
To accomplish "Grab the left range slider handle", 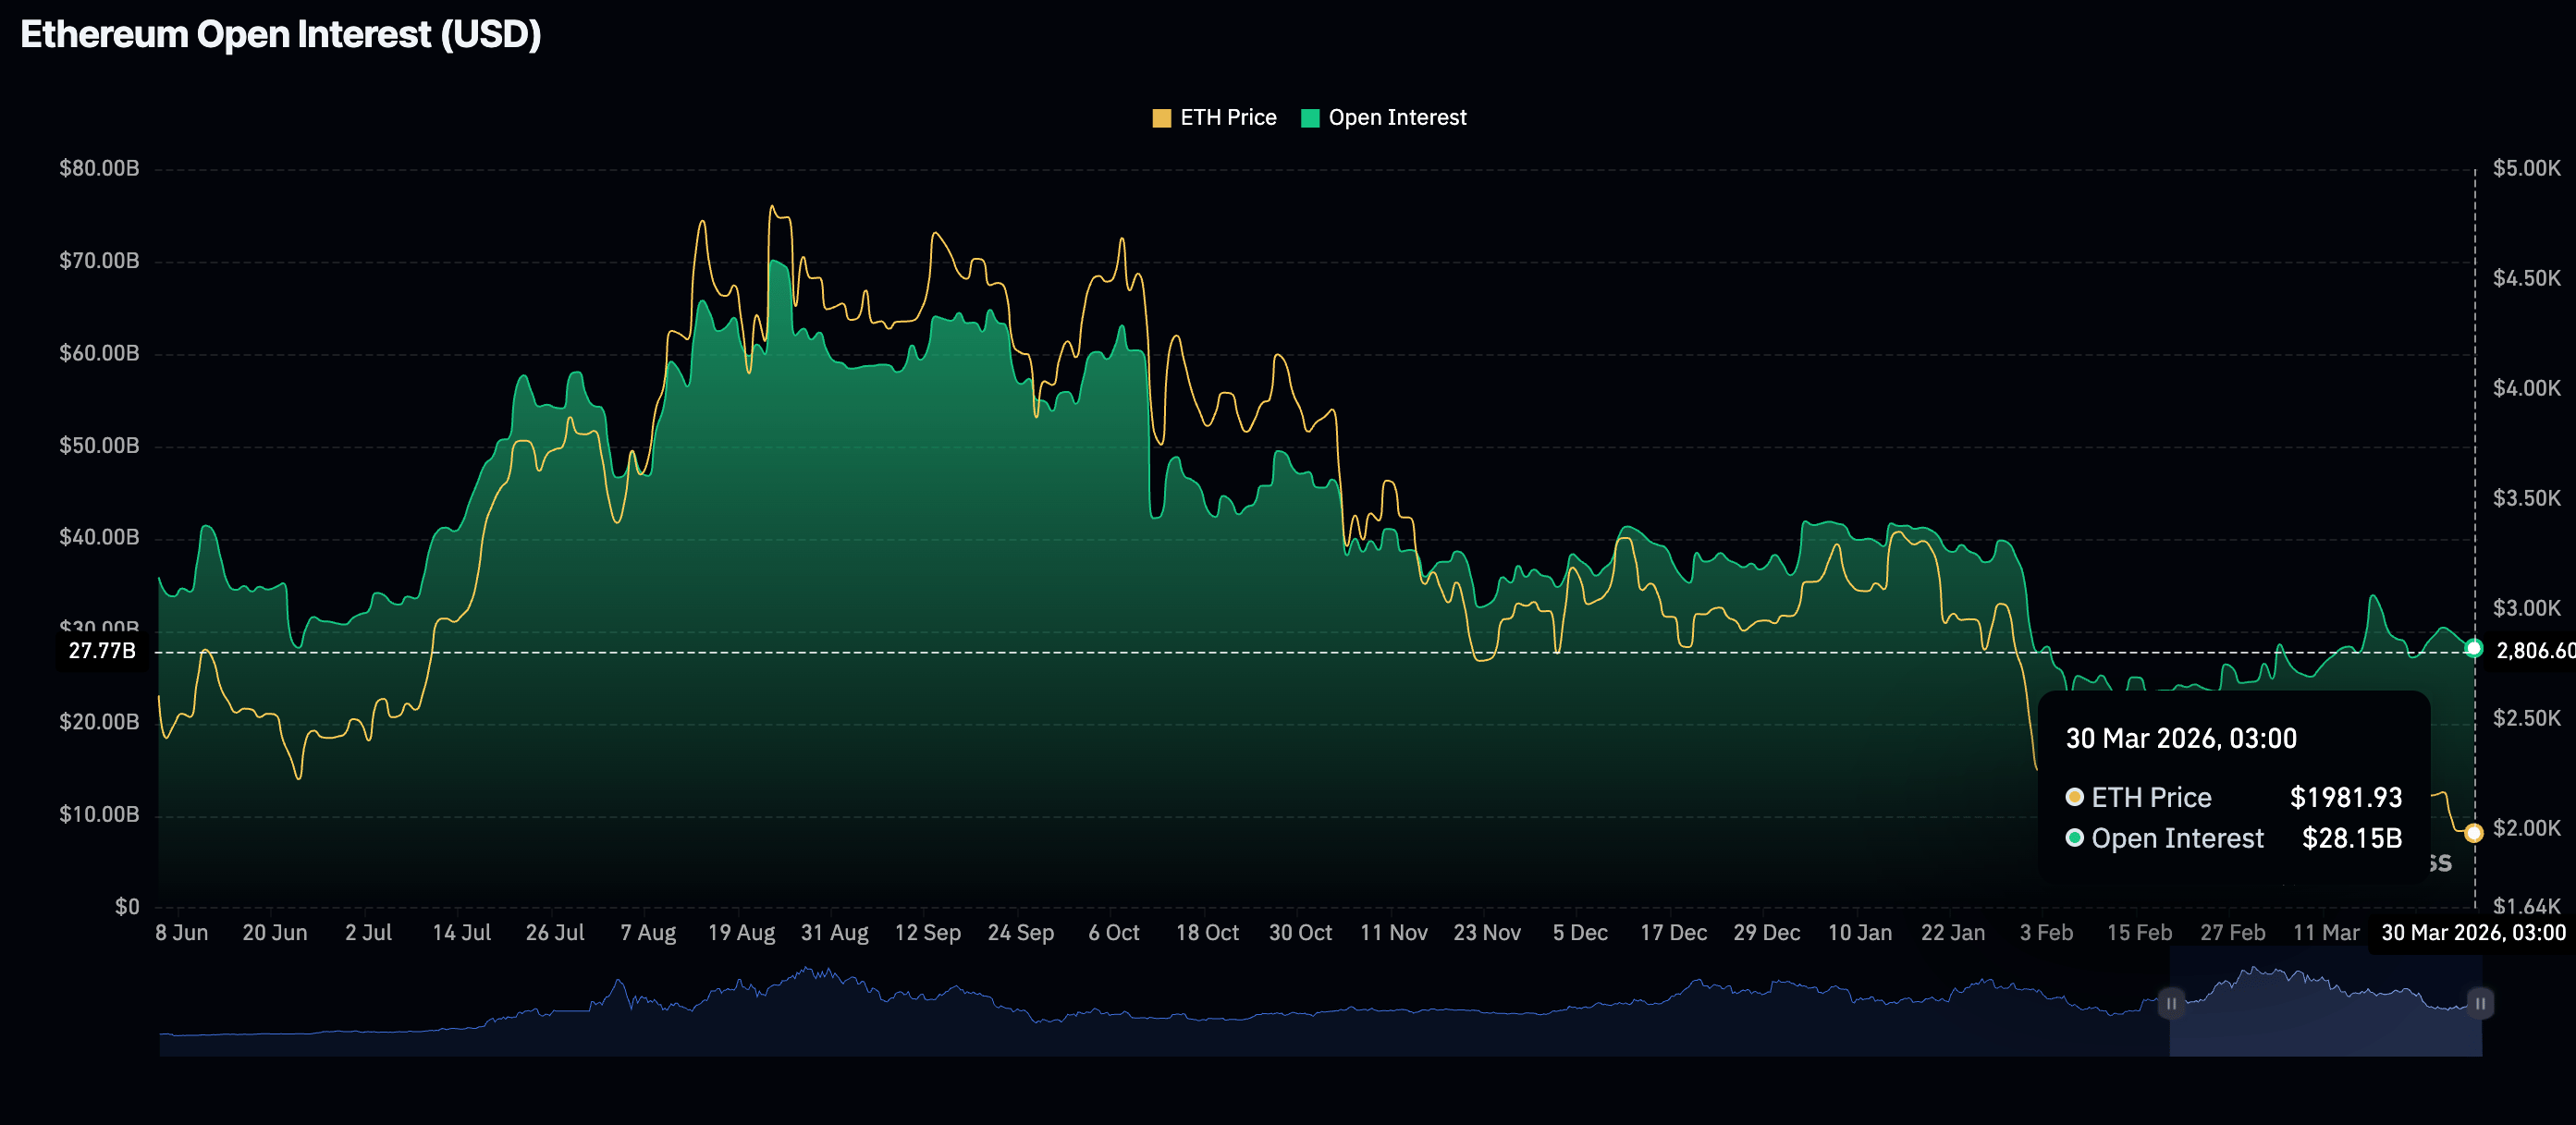I will tap(2170, 1003).
